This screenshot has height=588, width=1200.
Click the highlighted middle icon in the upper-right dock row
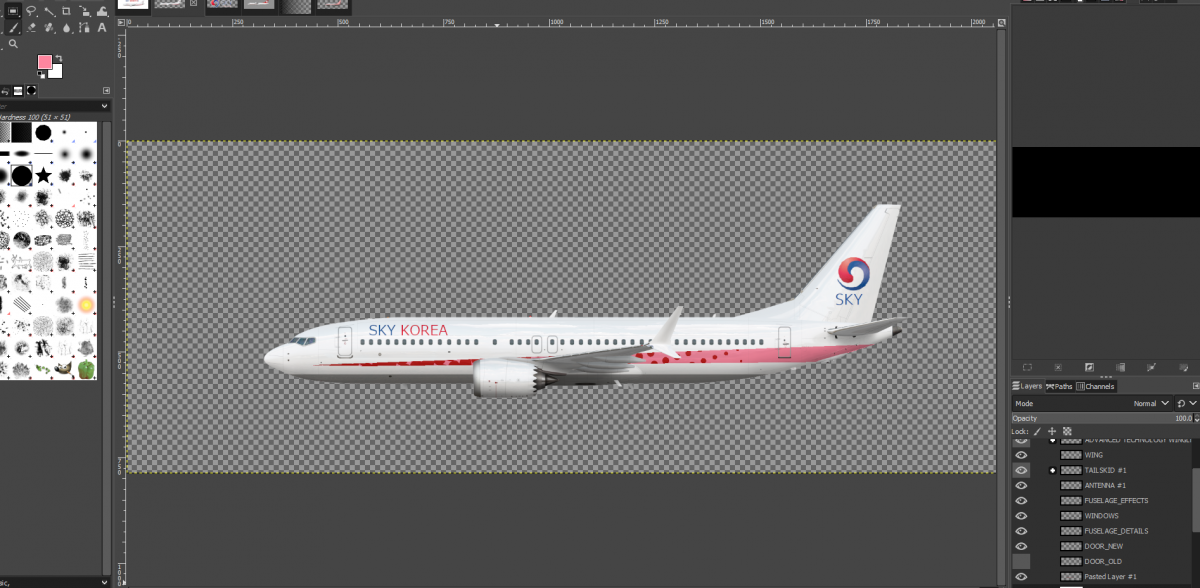pyautogui.click(x=1089, y=367)
